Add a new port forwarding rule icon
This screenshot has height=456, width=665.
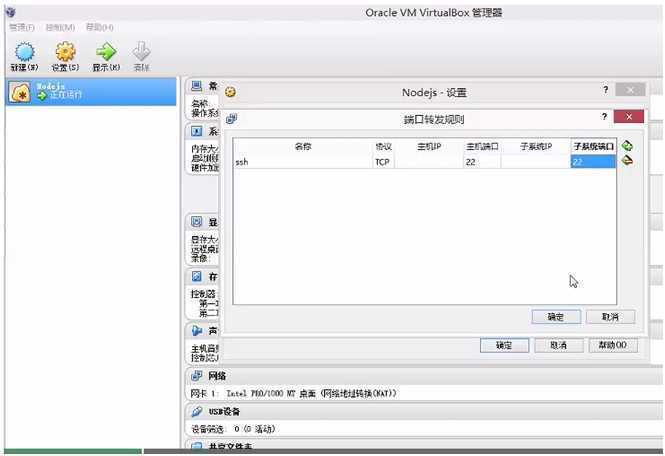pyautogui.click(x=627, y=146)
